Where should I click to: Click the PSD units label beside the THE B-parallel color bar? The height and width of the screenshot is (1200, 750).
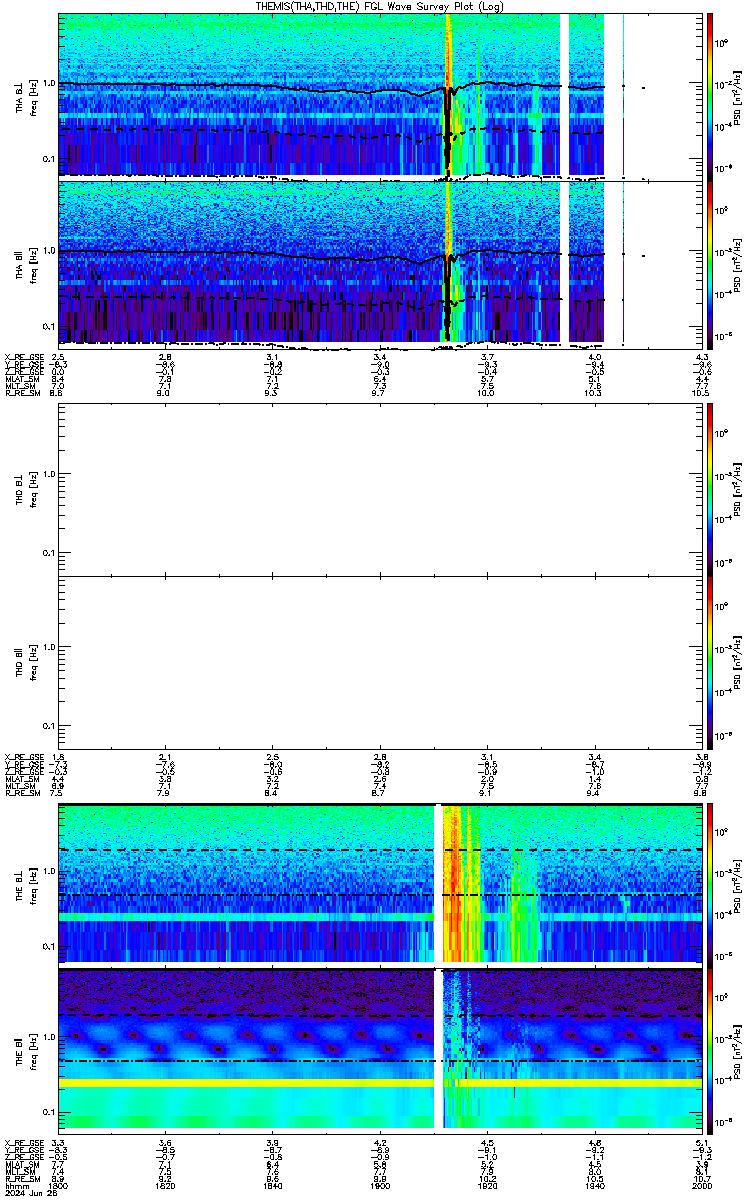pyautogui.click(x=735, y=1050)
